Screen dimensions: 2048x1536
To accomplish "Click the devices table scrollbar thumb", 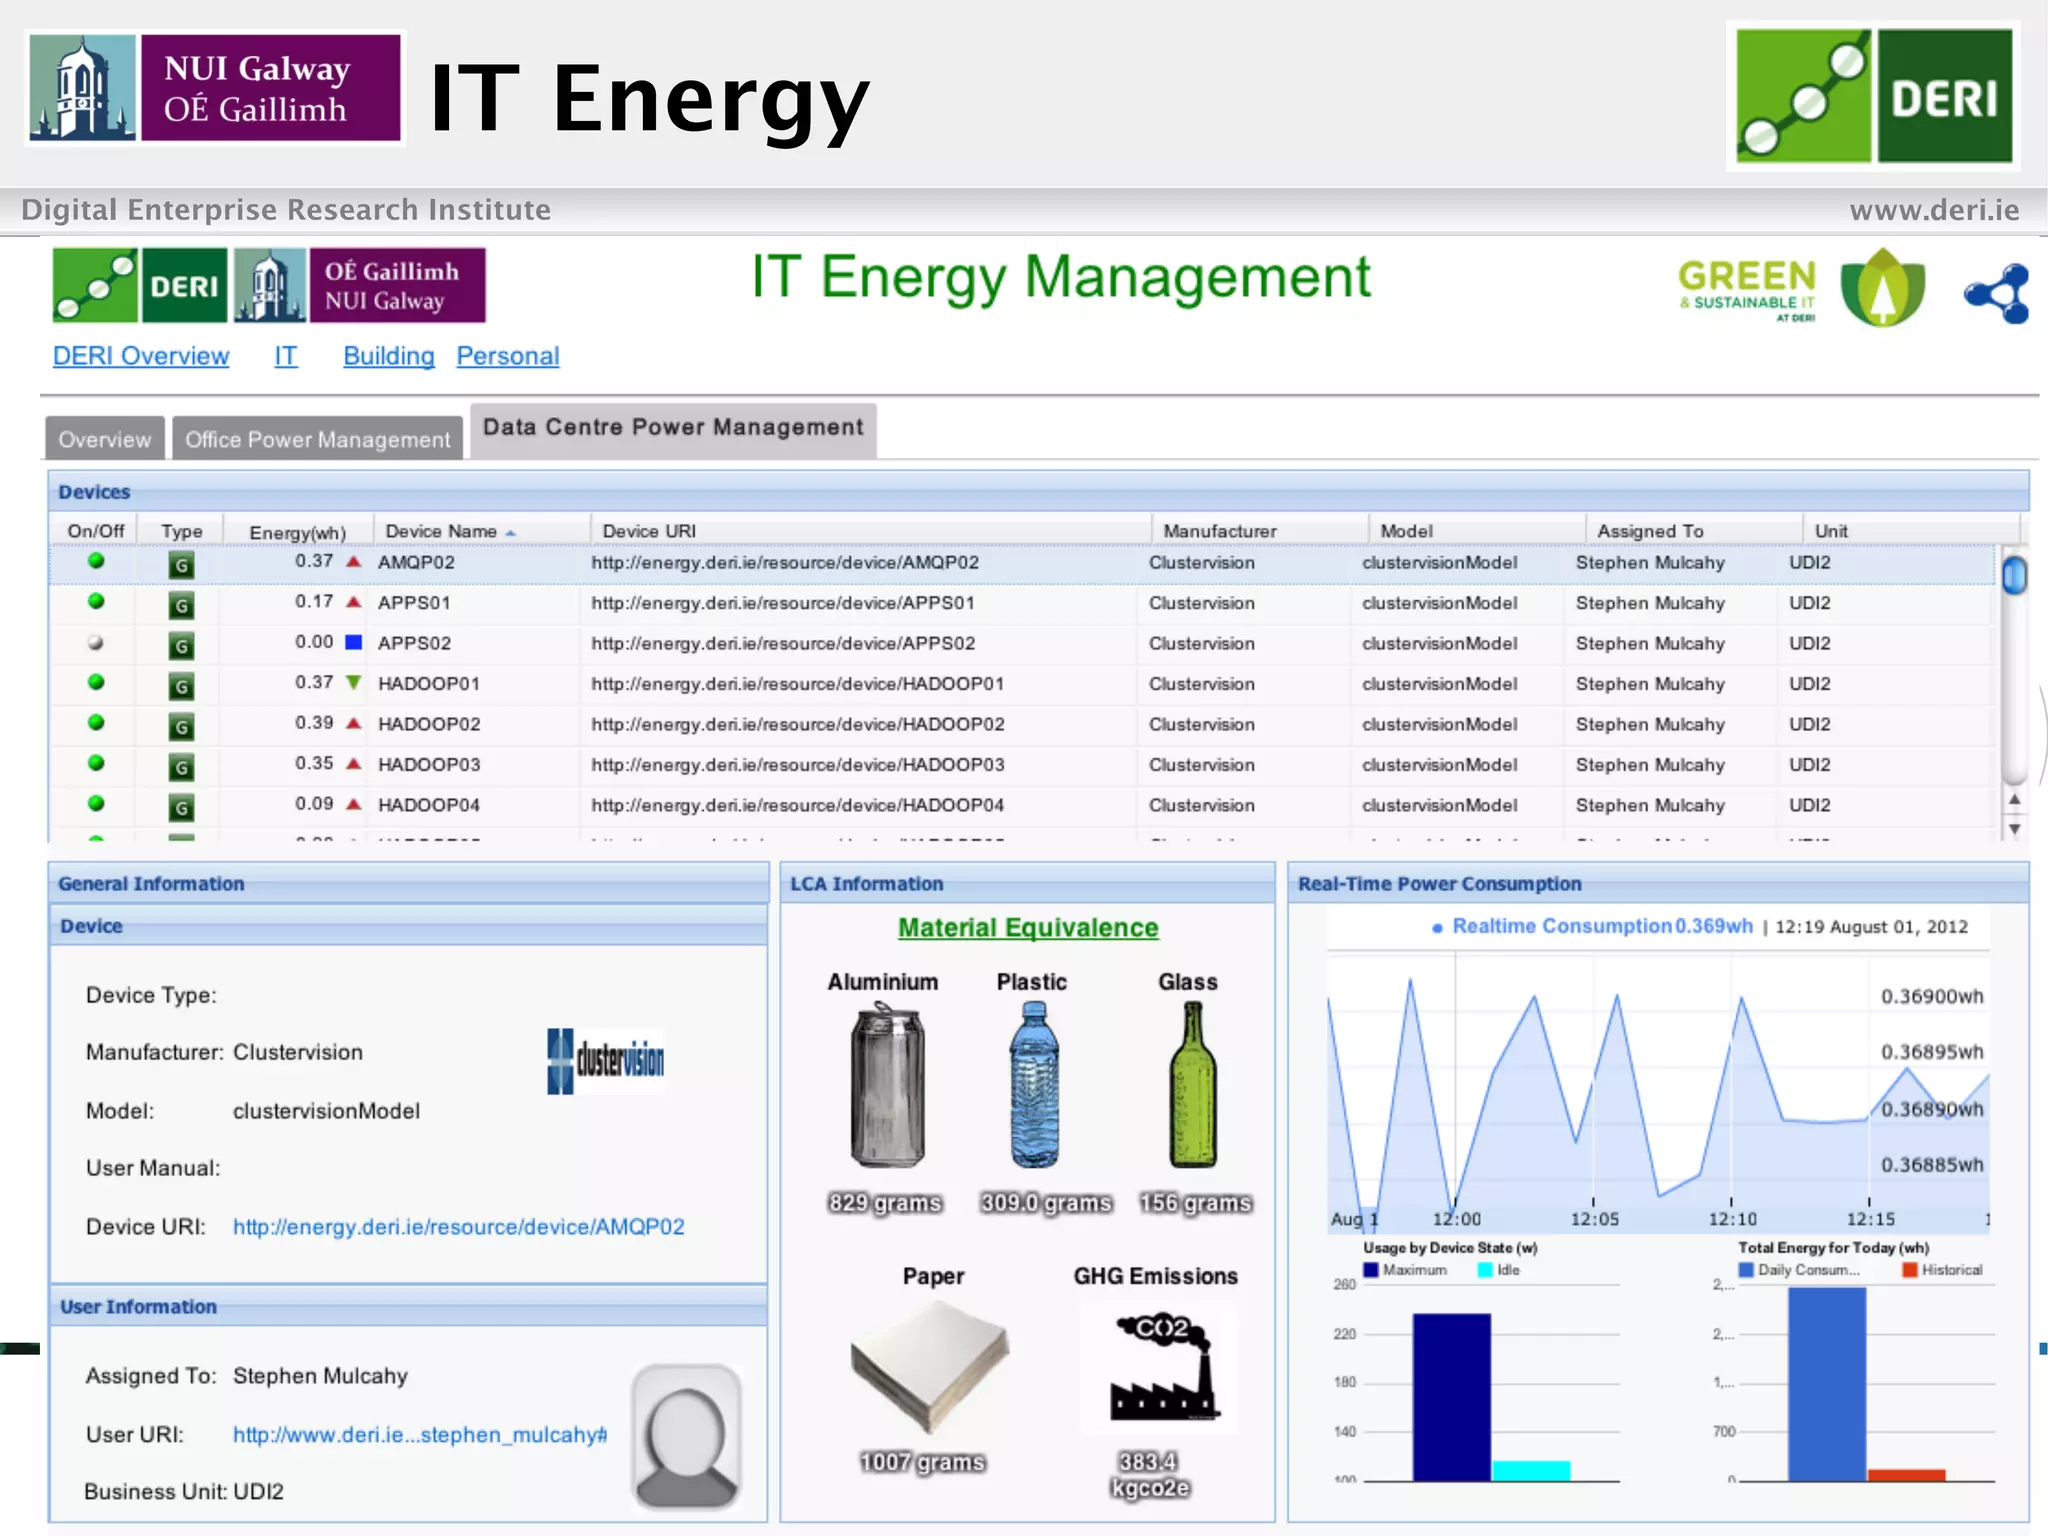I will [x=2015, y=575].
